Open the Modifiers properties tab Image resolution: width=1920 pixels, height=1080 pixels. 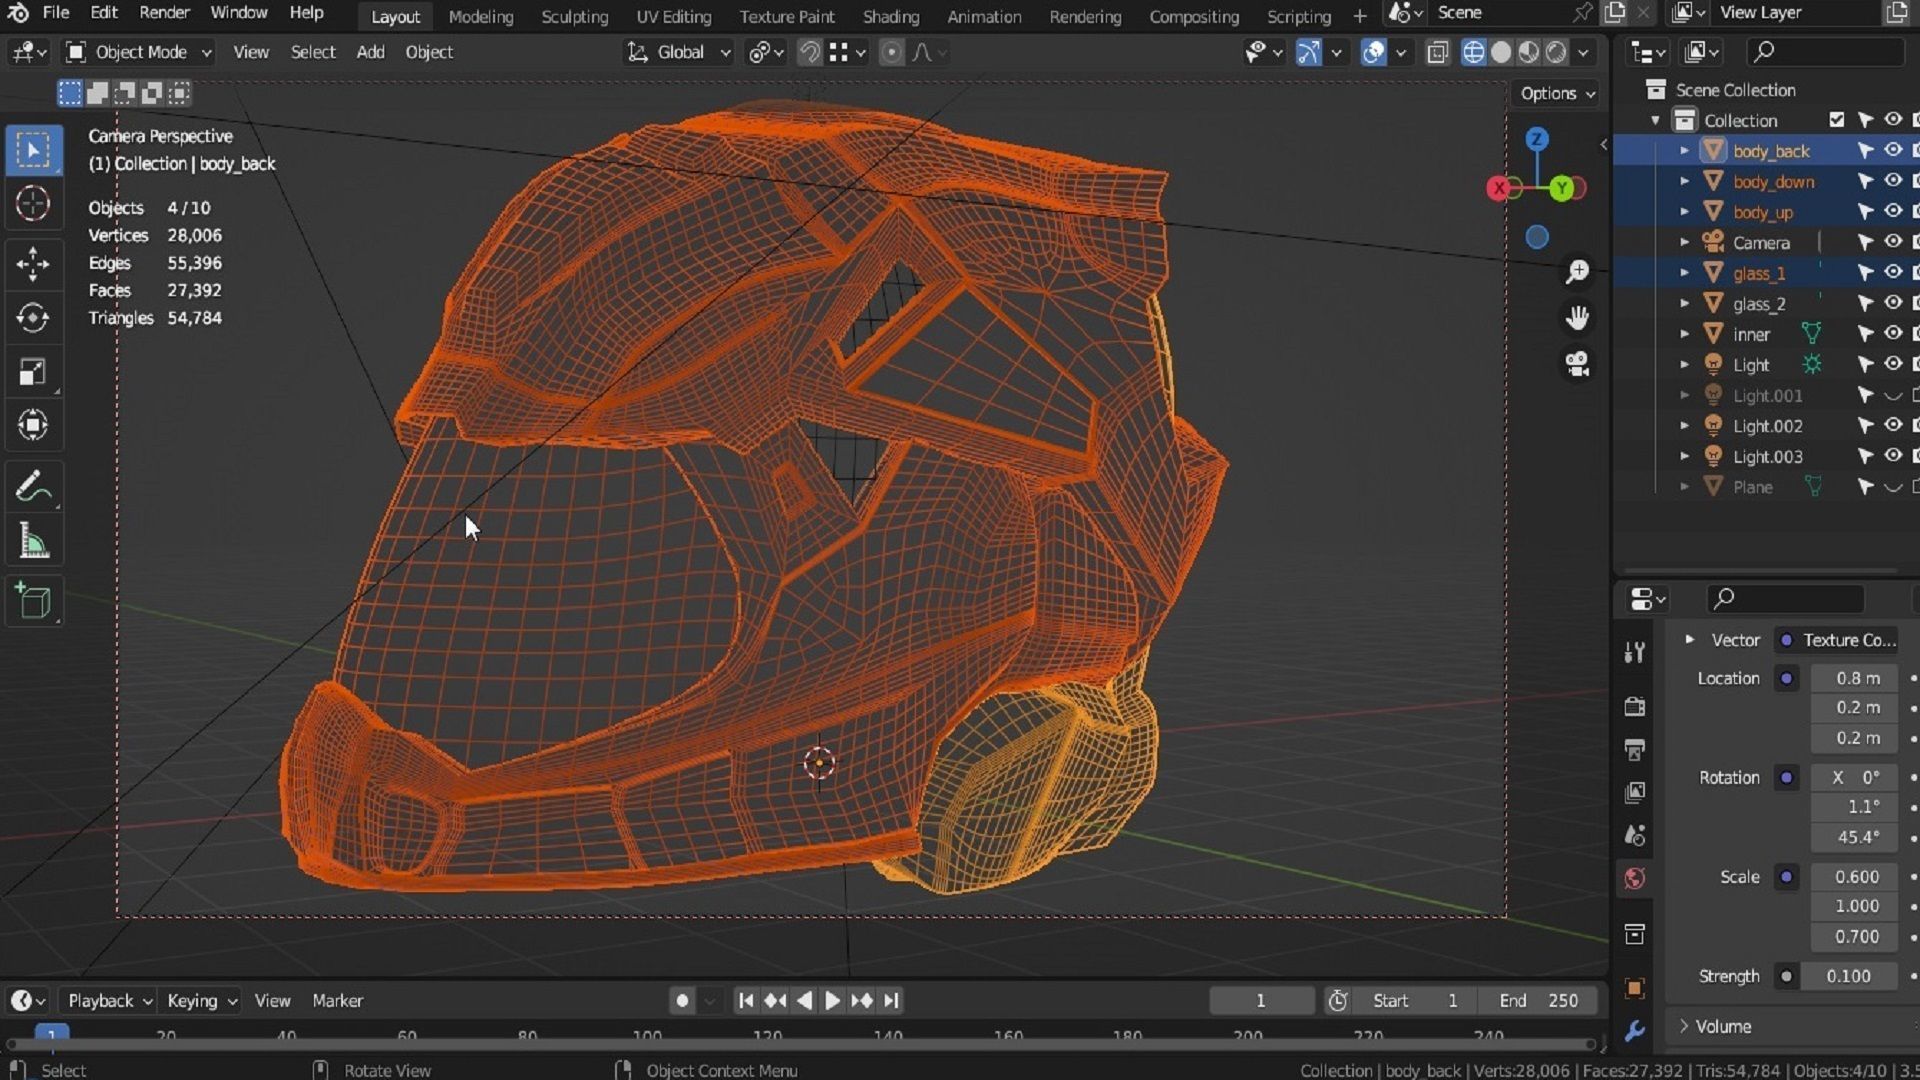coord(1635,1031)
